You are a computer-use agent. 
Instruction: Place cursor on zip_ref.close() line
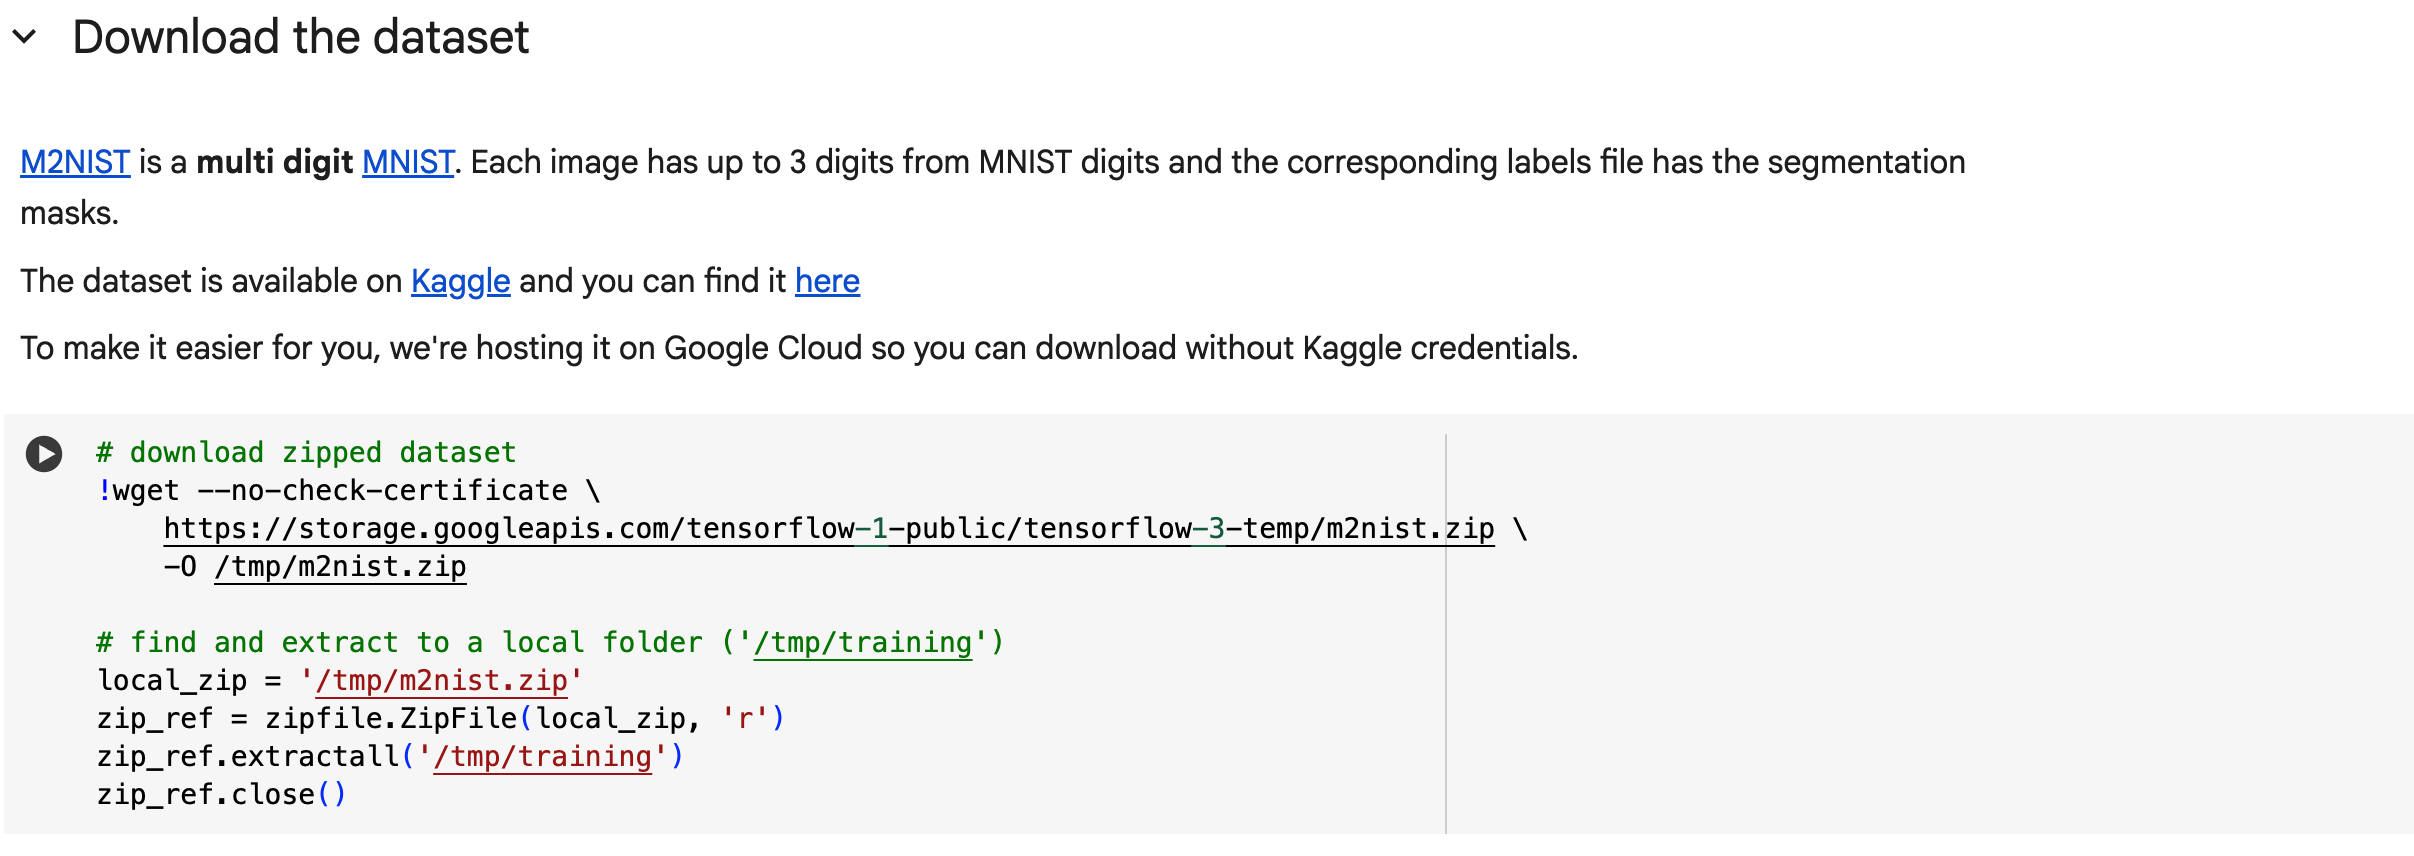(x=221, y=794)
